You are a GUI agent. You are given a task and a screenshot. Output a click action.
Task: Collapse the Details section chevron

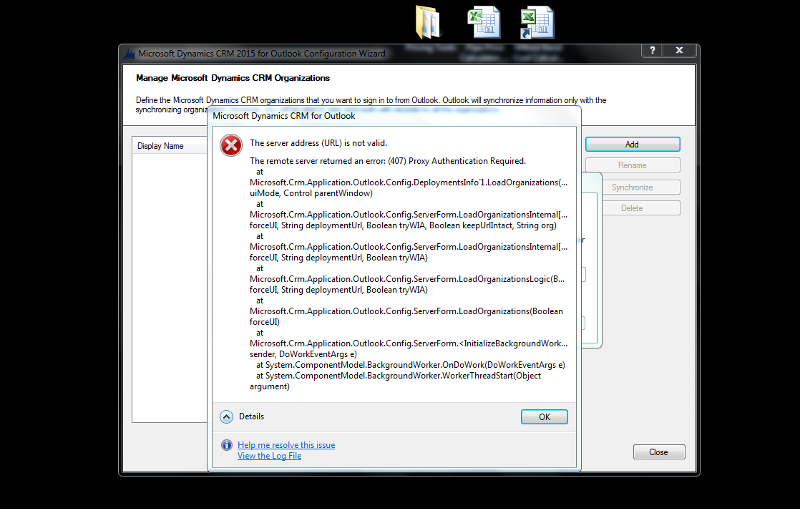226,417
